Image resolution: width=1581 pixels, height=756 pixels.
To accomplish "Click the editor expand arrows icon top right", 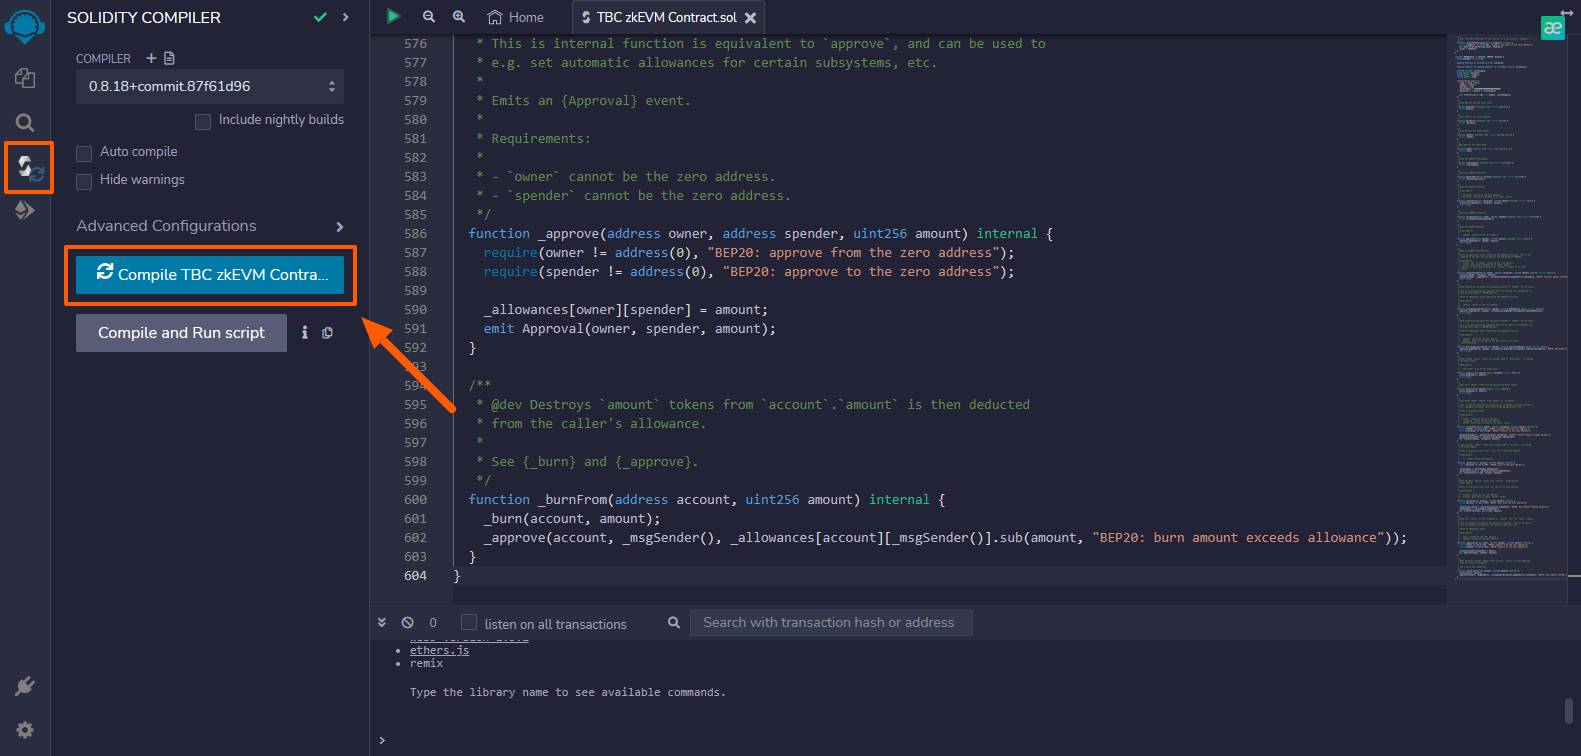I will [x=1567, y=13].
